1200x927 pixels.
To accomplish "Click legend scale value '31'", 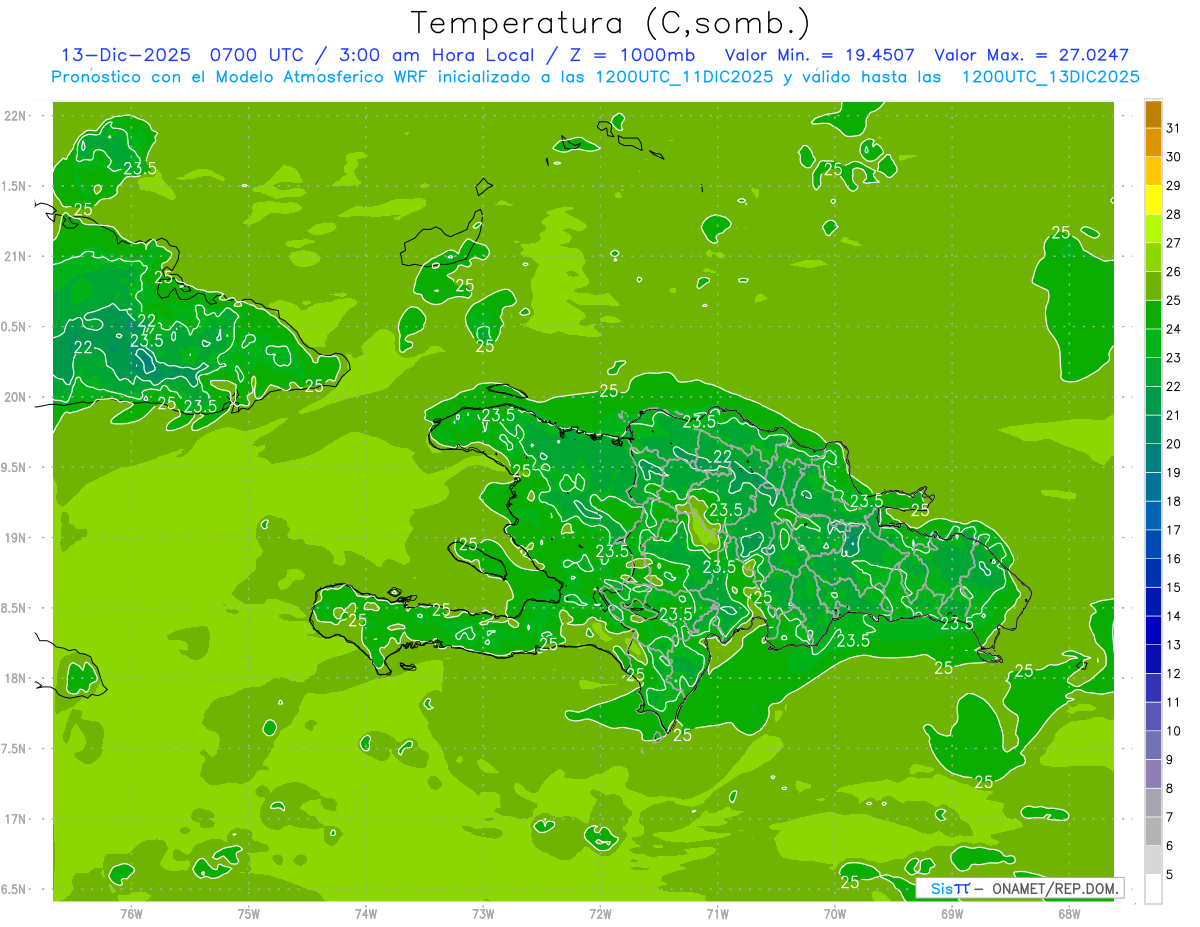I will pos(1174,128).
